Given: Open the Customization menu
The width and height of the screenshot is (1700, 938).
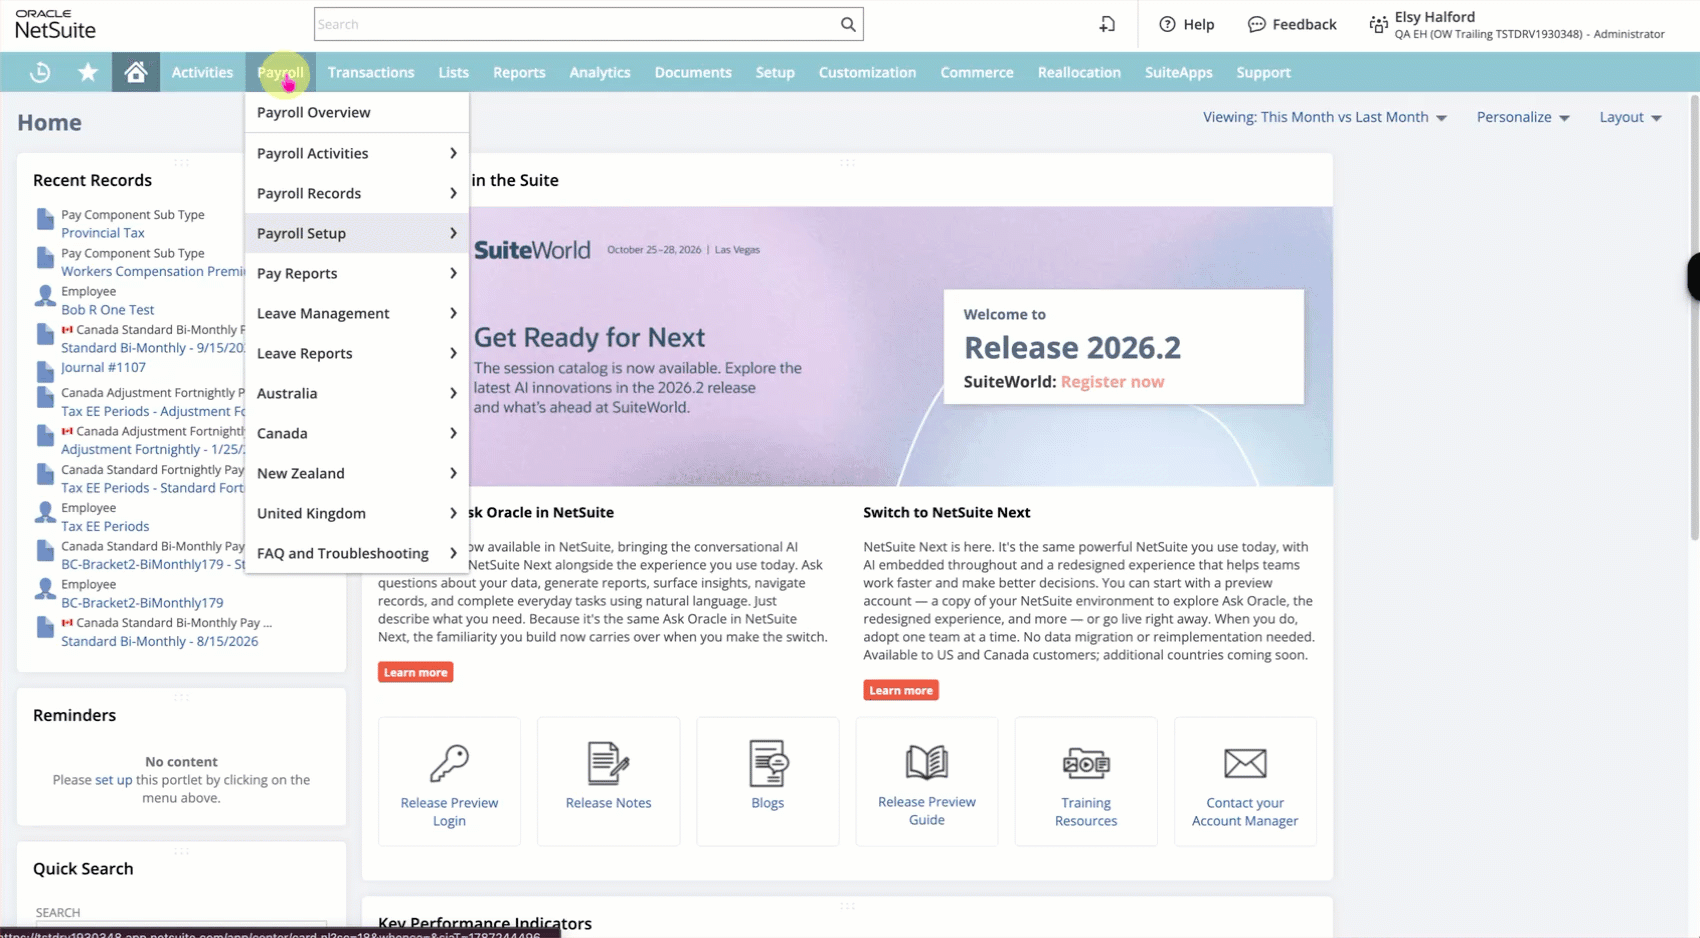Looking at the screenshot, I should pos(867,72).
